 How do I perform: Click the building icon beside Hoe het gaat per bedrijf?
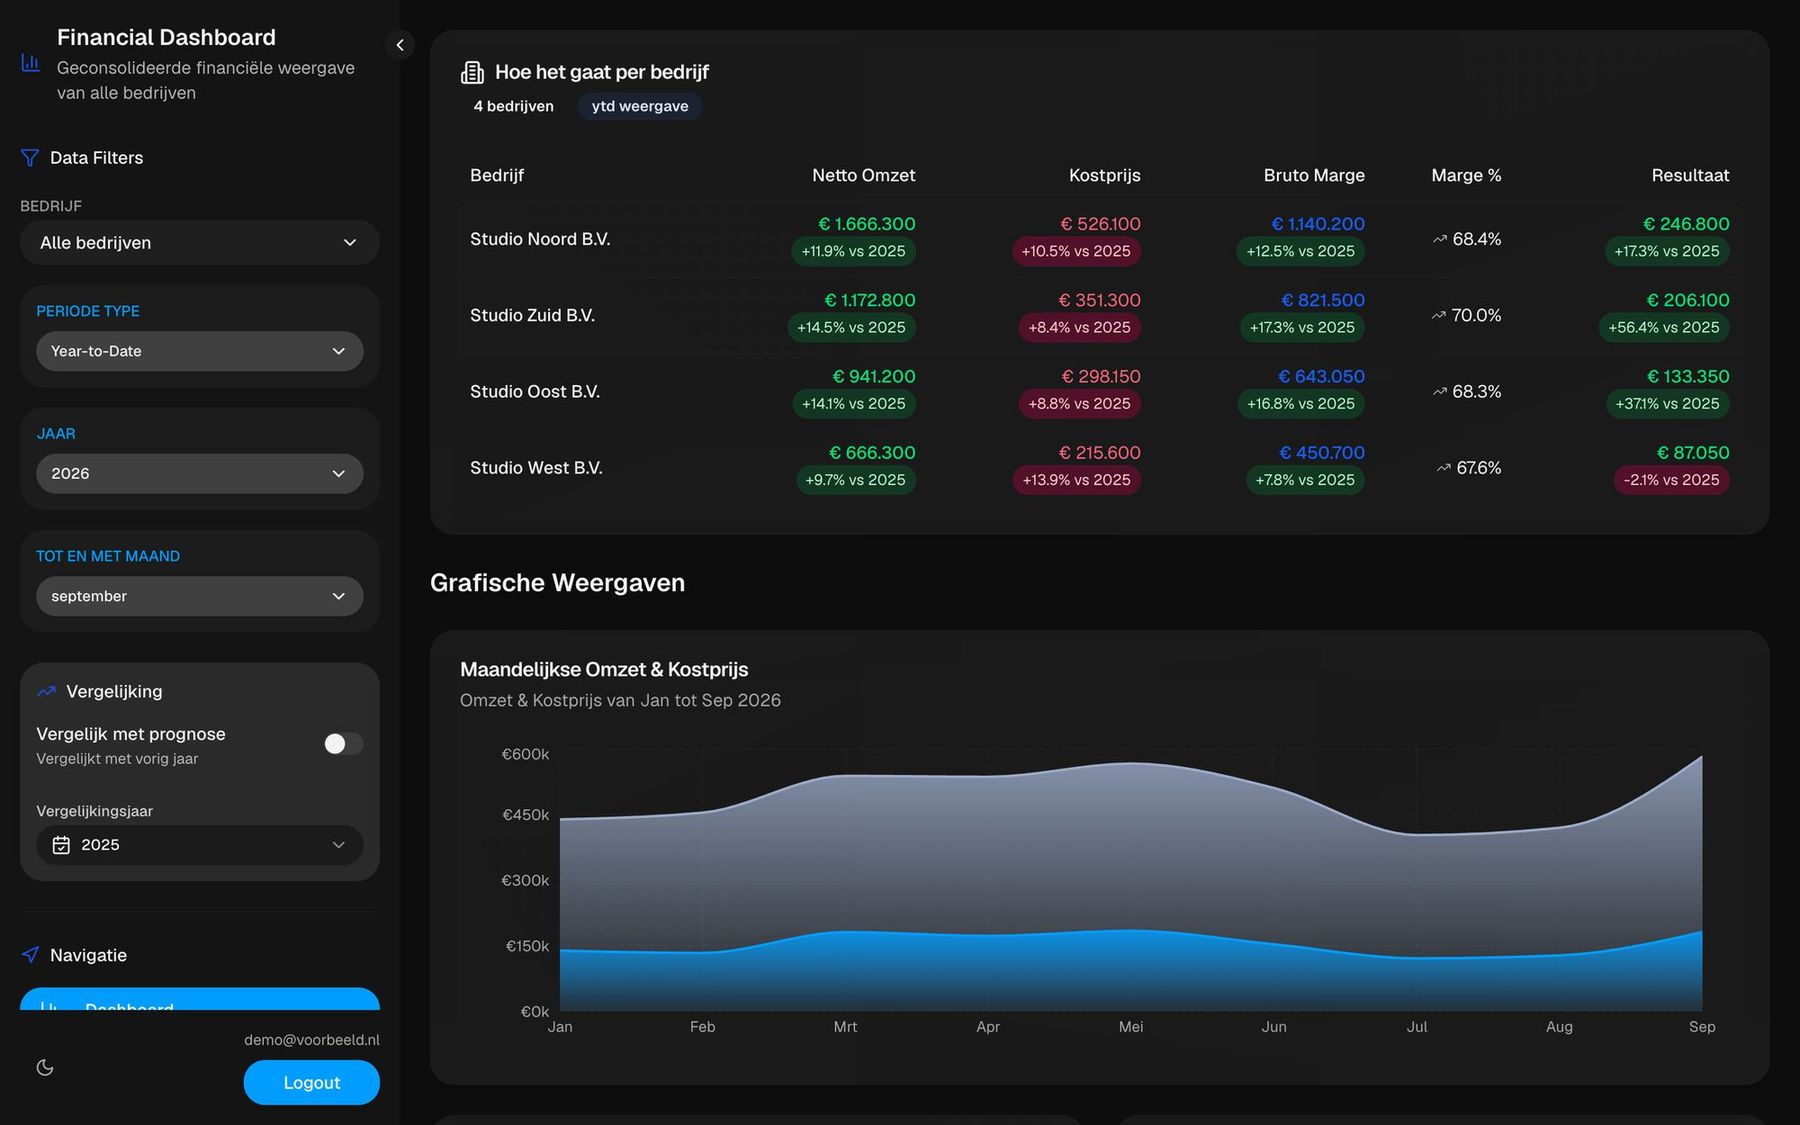click(x=472, y=72)
